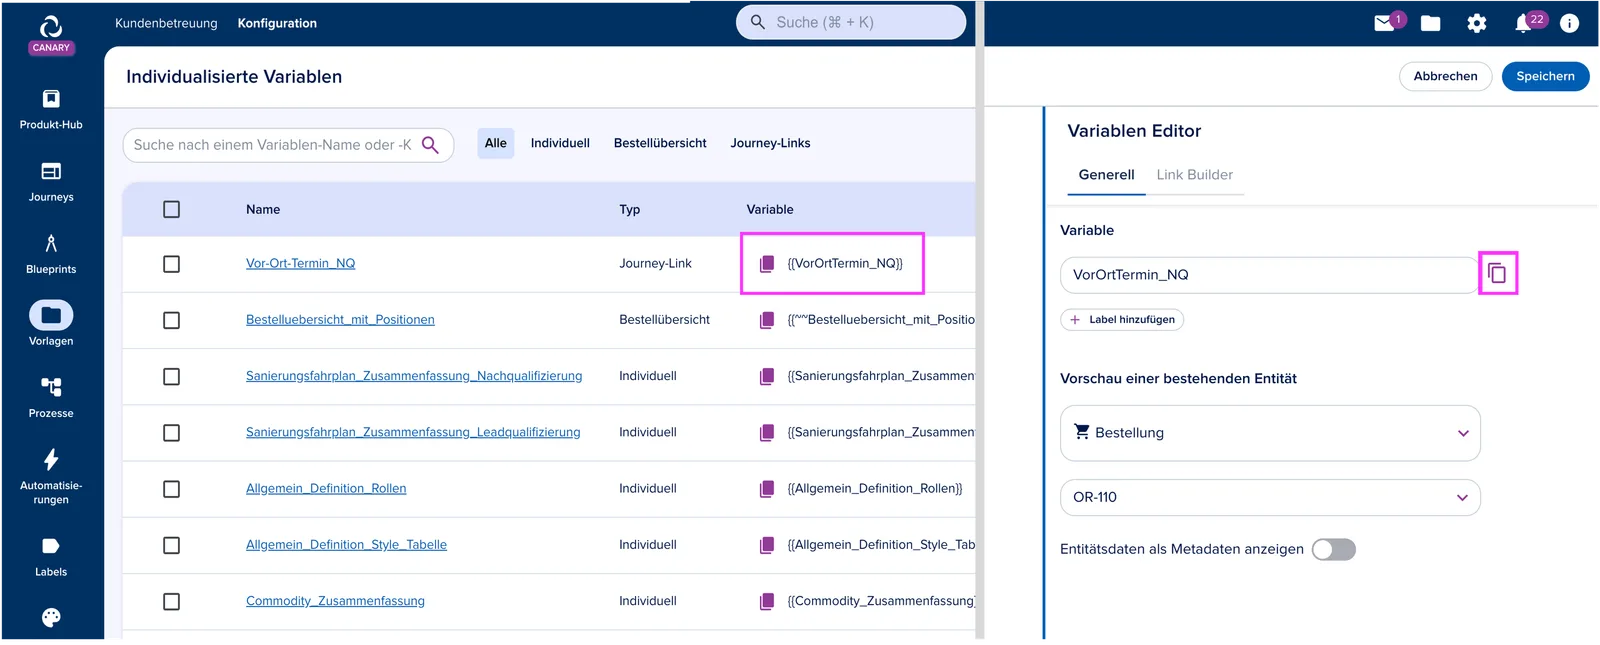Open Labels in the sidebar
Image resolution: width=1600 pixels, height=645 pixels.
[x=51, y=556]
